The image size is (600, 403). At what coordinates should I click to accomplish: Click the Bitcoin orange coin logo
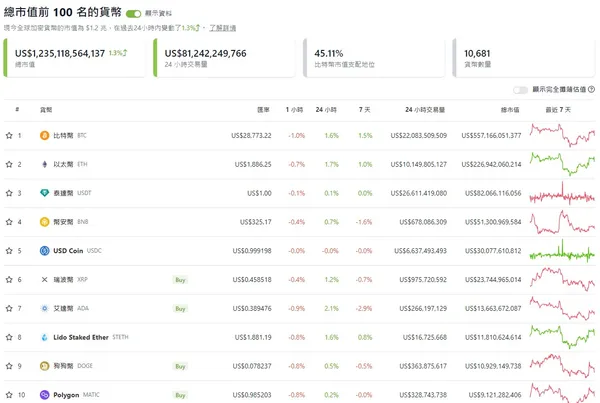coord(45,135)
